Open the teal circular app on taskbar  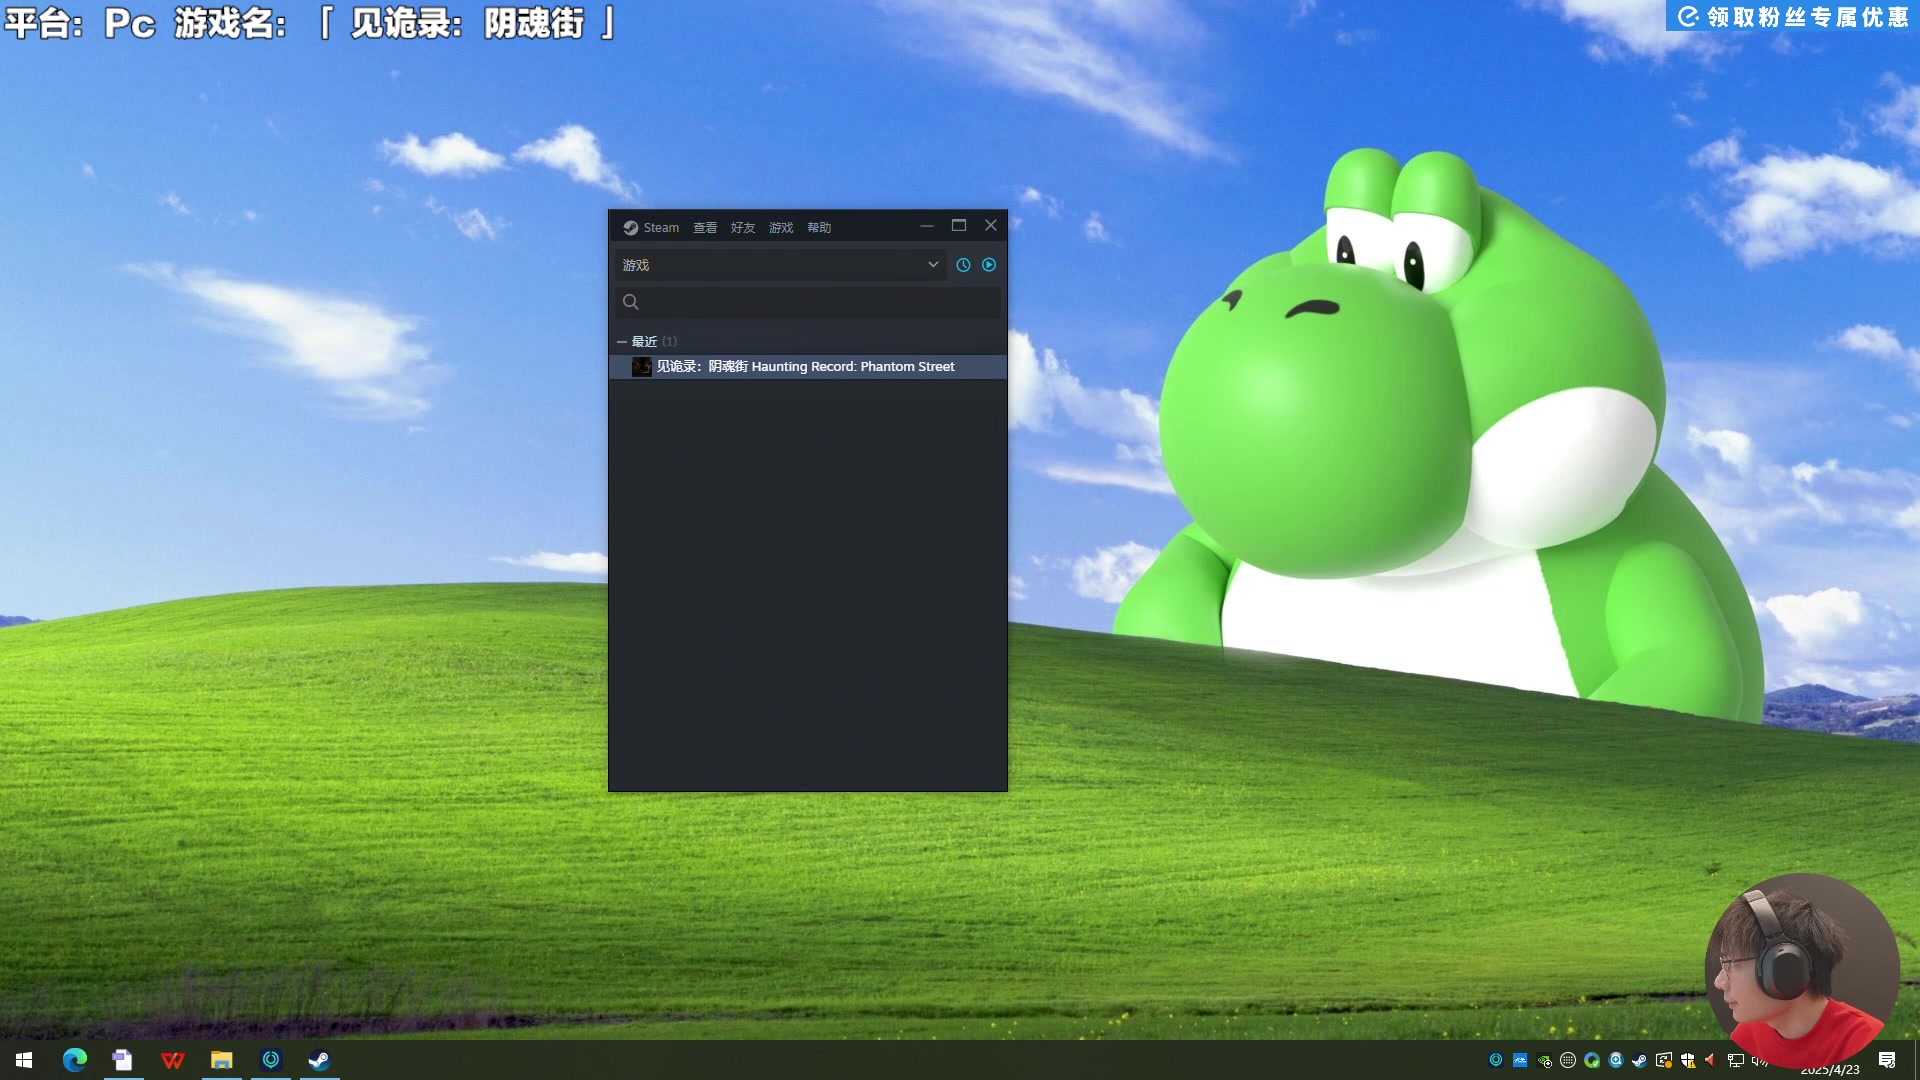pos(271,1060)
